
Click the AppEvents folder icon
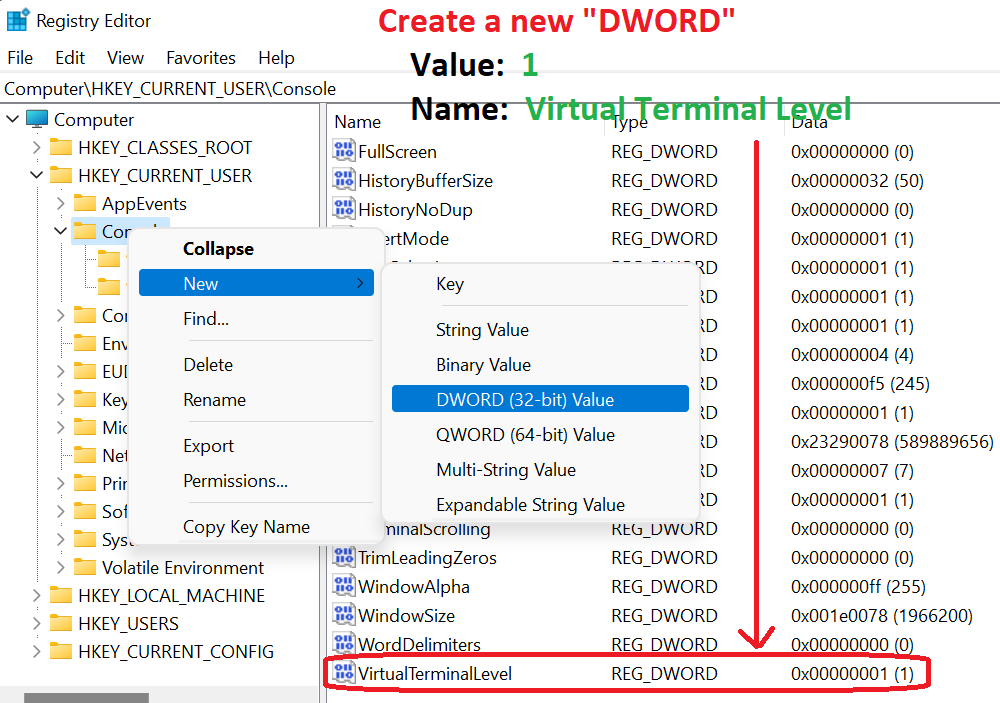pyautogui.click(x=85, y=204)
